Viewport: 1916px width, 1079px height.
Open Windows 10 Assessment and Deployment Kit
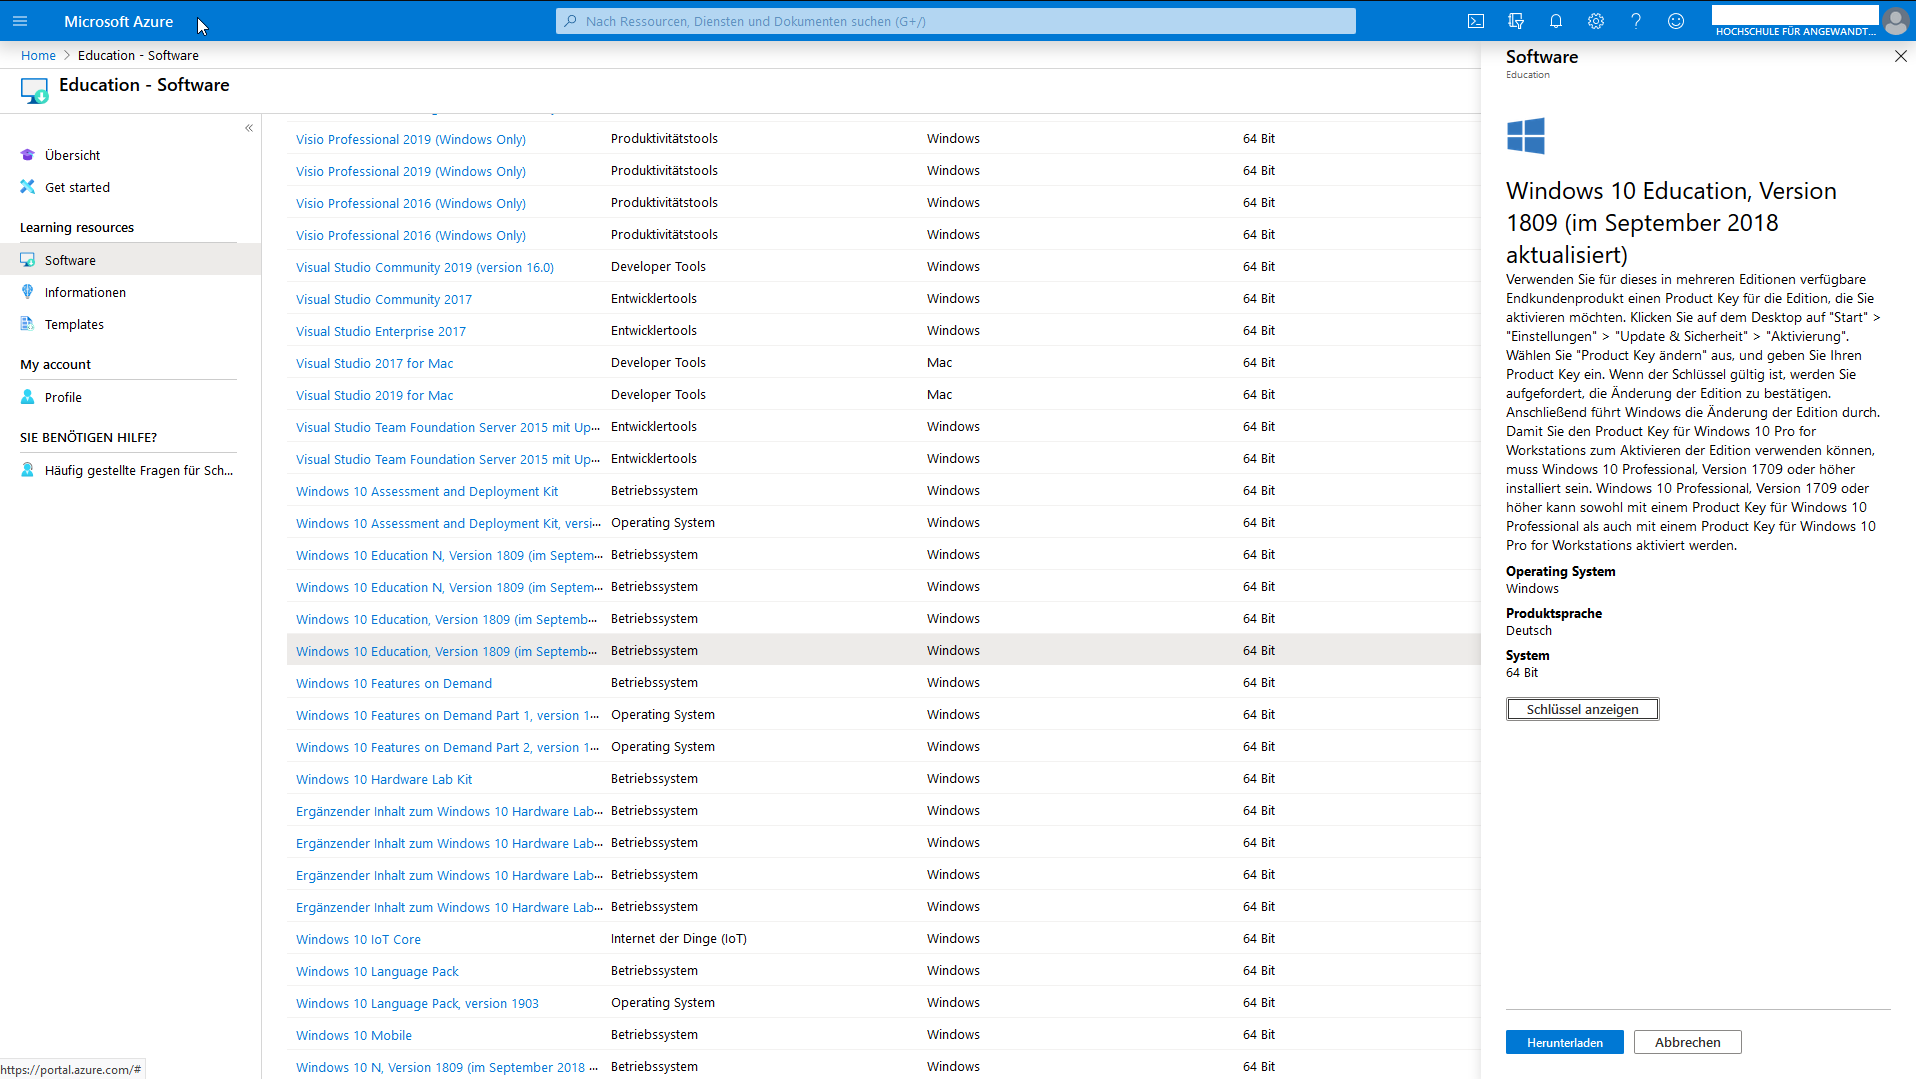coord(427,491)
